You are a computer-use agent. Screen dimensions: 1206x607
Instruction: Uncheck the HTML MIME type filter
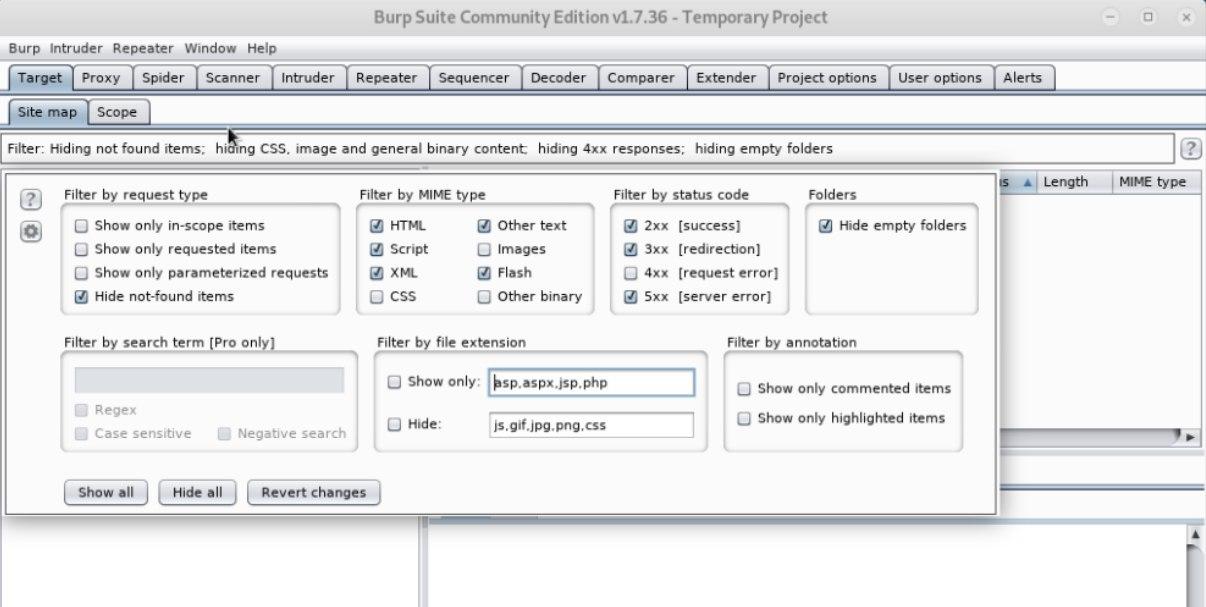coord(376,226)
